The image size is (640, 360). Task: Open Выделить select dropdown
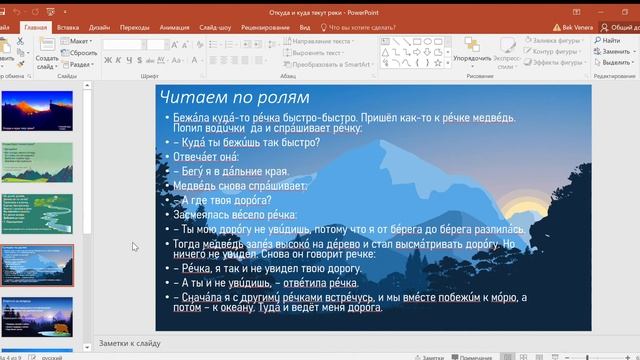coord(614,62)
